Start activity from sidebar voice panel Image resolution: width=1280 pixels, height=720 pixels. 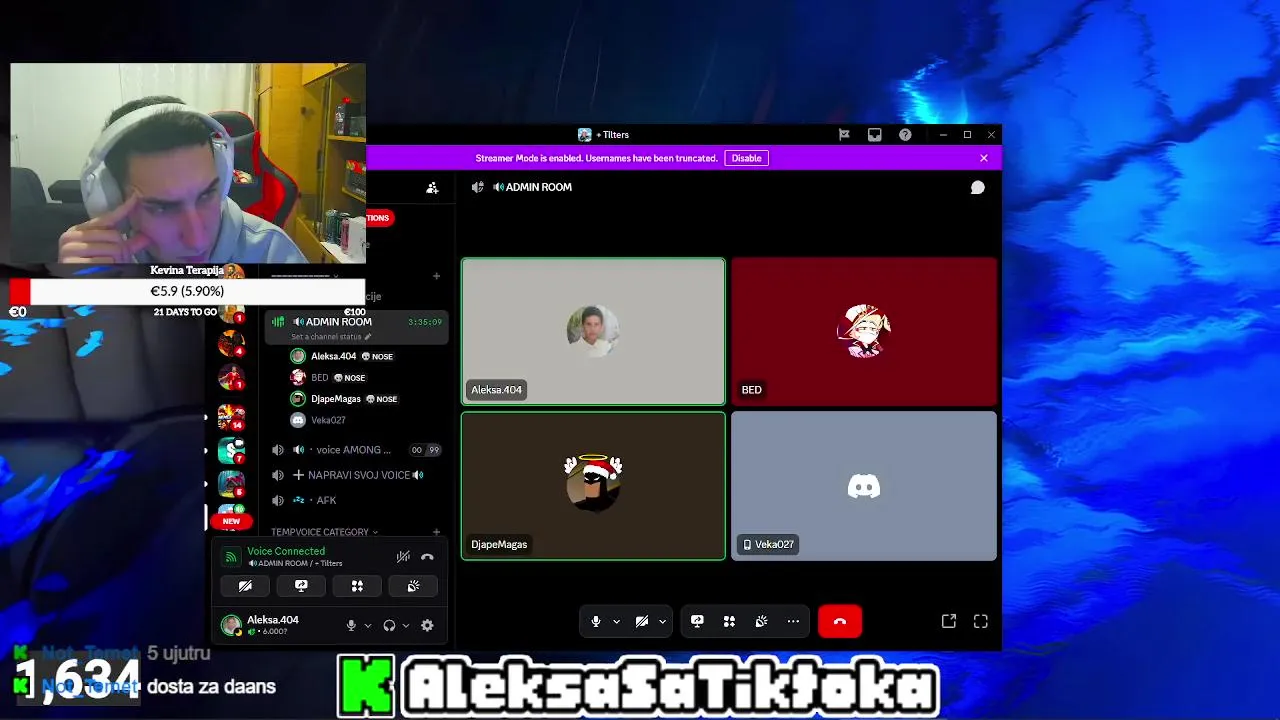[357, 586]
